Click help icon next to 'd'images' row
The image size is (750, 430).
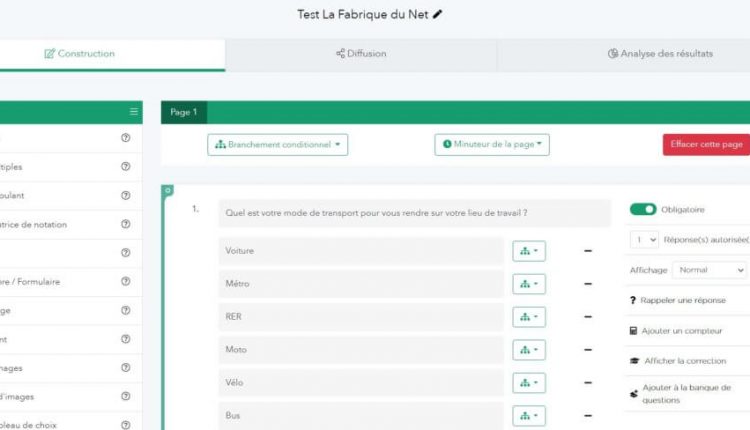pyautogui.click(x=125, y=396)
